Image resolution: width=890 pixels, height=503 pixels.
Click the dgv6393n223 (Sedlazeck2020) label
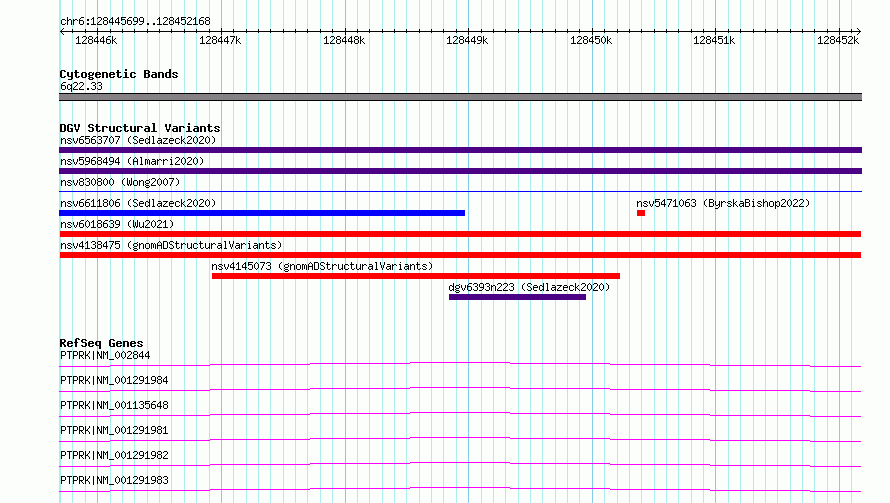[529, 287]
